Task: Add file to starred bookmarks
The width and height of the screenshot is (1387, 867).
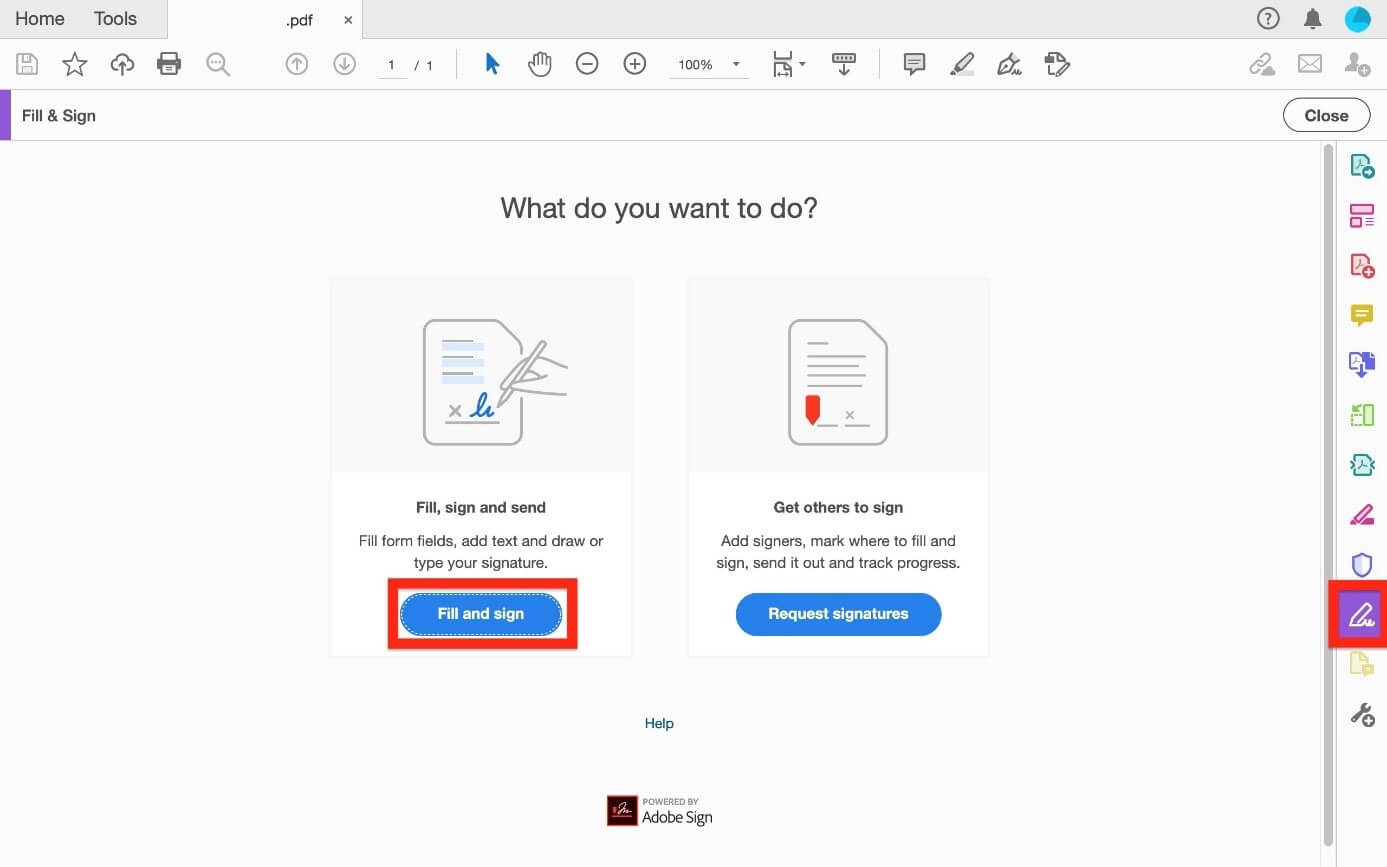Action: (x=75, y=65)
